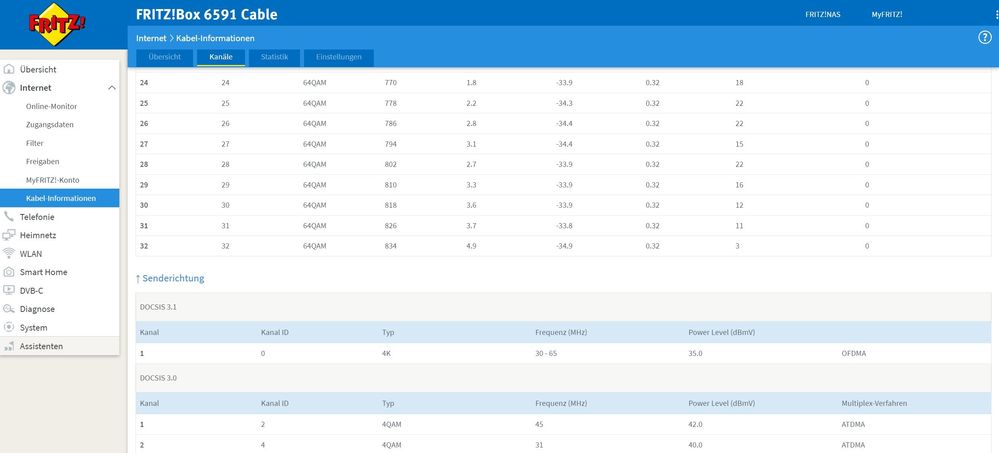Click frequency 778 in channel 25 row
Image resolution: width=999 pixels, height=453 pixels.
(x=391, y=103)
